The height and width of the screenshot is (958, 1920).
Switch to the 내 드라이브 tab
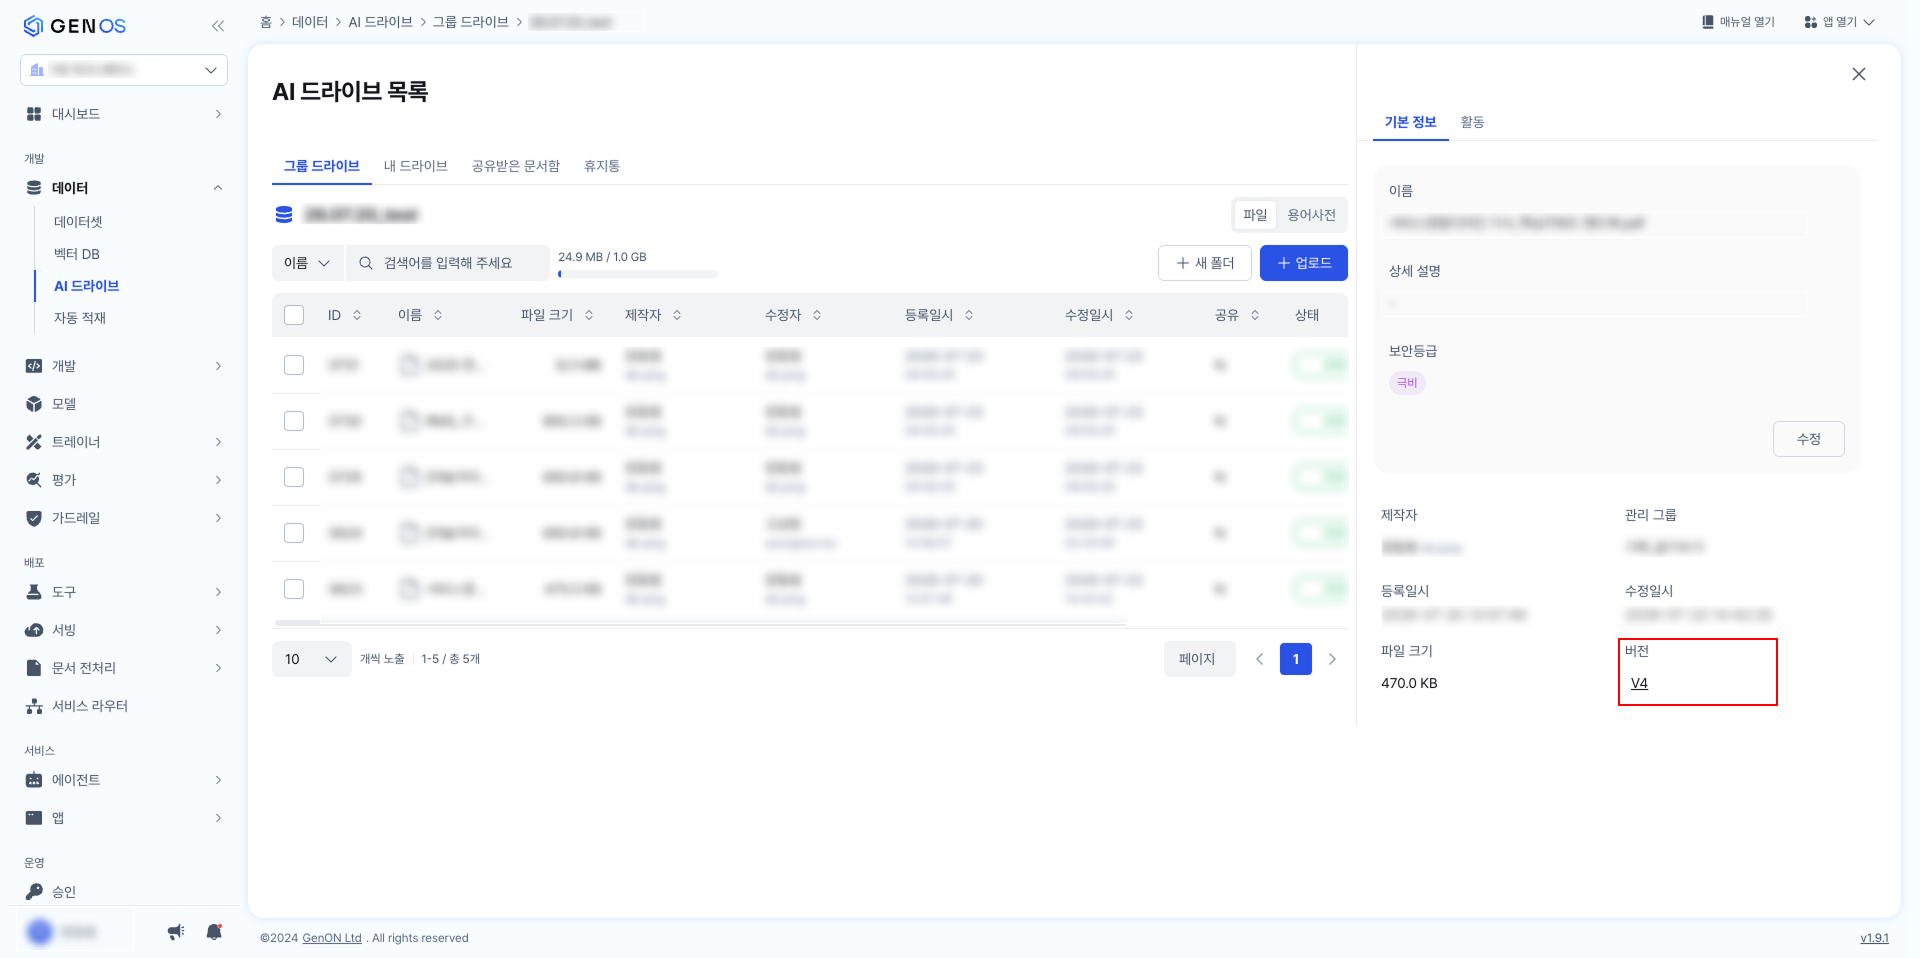416,166
